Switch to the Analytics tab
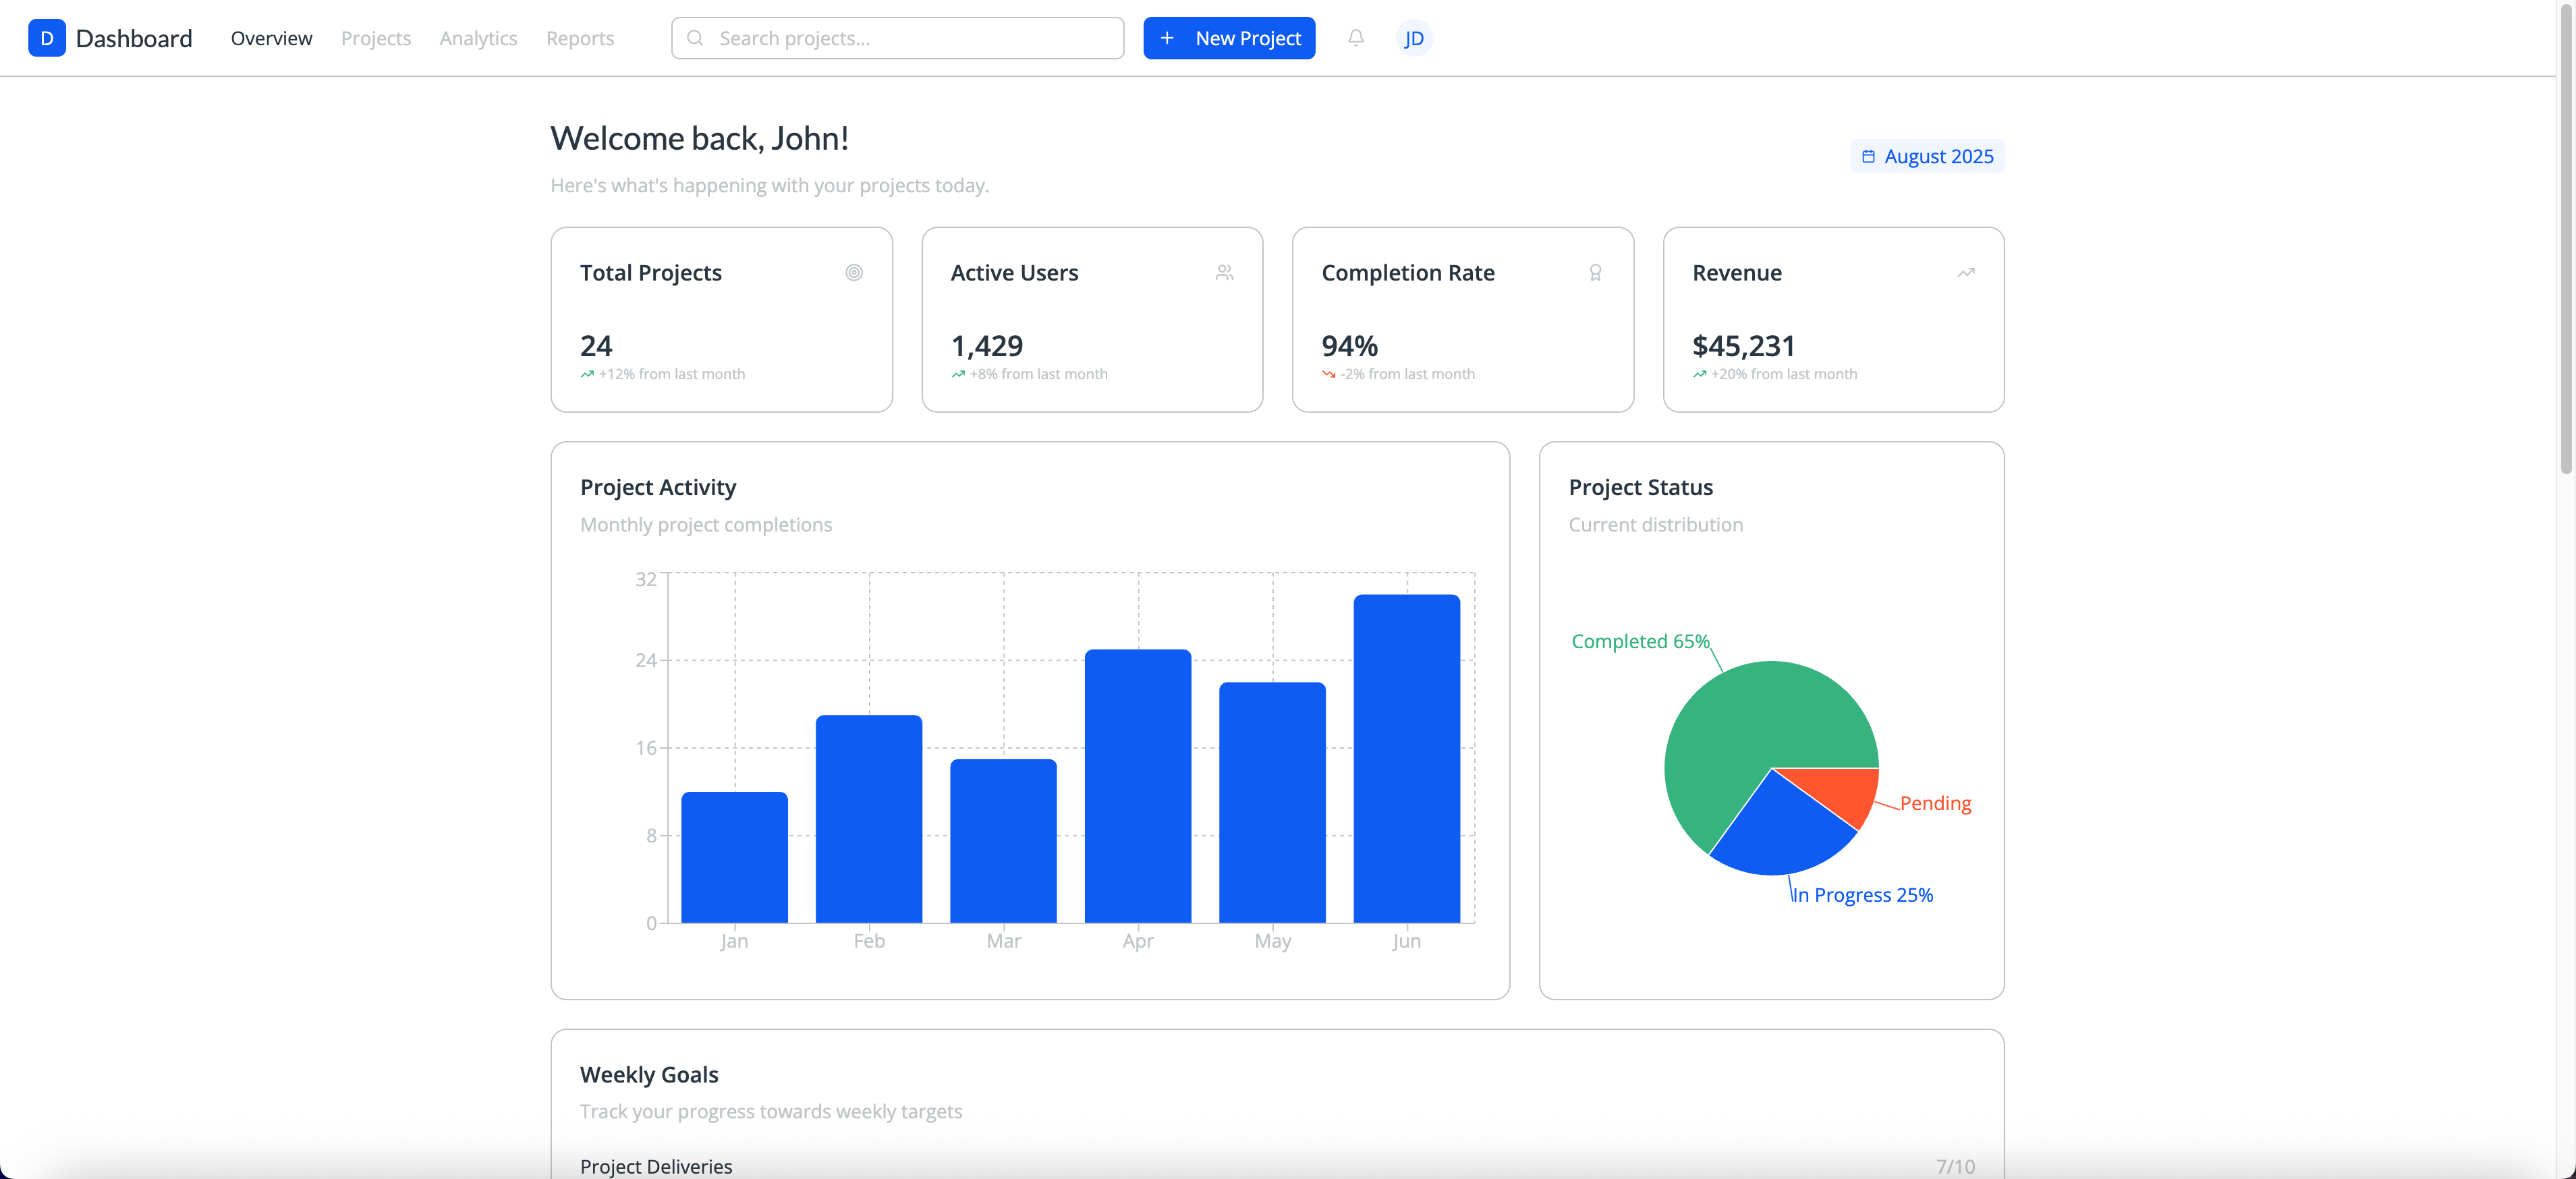 click(478, 38)
